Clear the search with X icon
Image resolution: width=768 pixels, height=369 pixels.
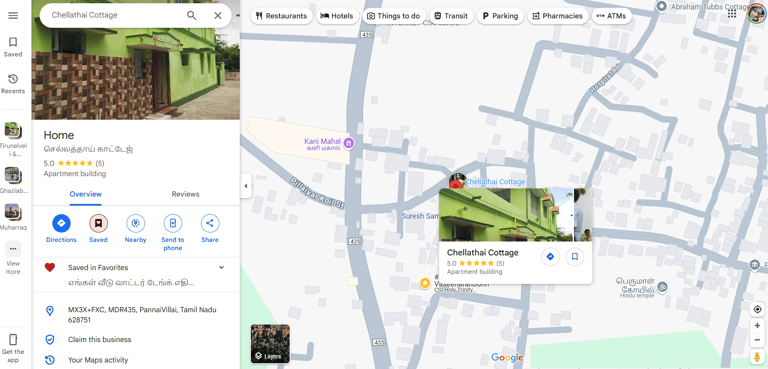click(218, 15)
